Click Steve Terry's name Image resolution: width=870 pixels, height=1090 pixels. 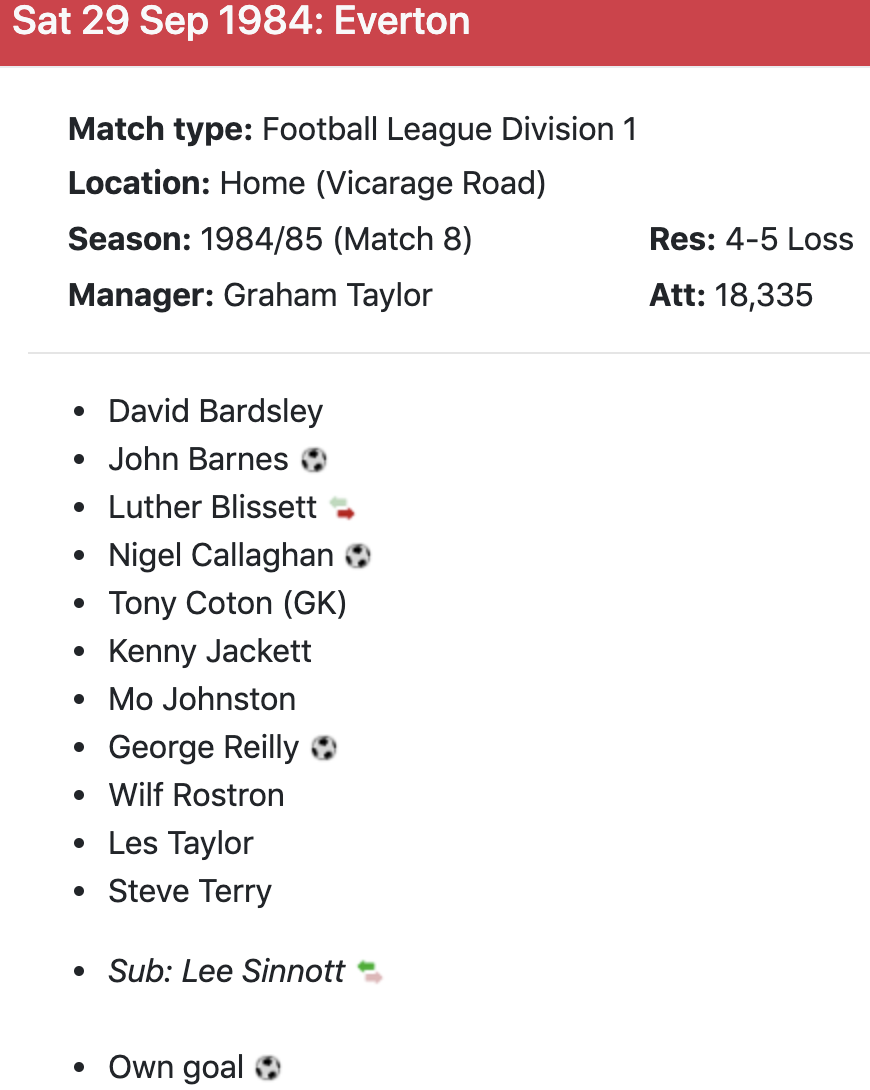190,892
